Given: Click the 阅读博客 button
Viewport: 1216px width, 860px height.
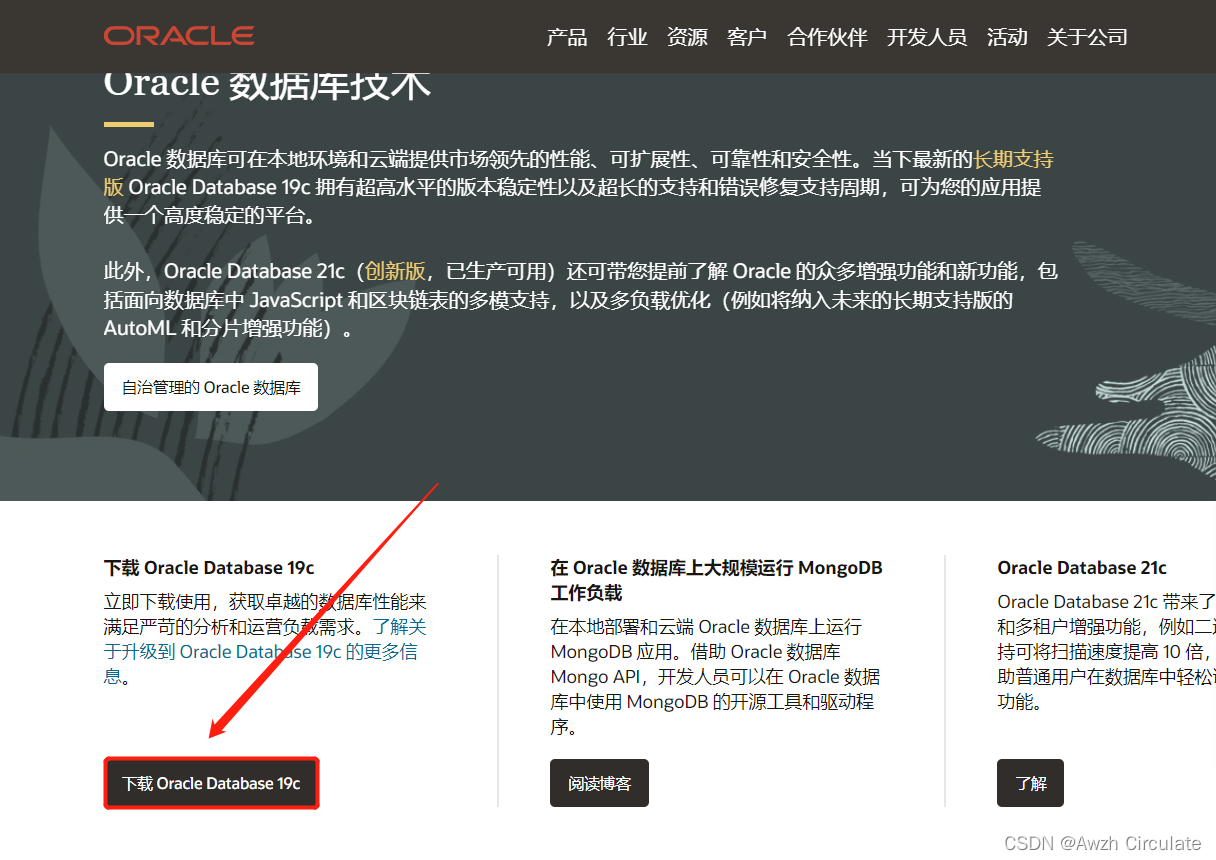Looking at the screenshot, I should point(599,783).
